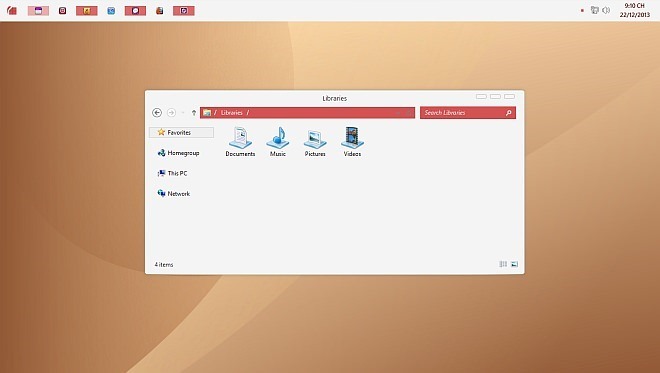The height and width of the screenshot is (373, 660).
Task: Select the Libraries breadcrumb in address bar
Action: [232, 112]
